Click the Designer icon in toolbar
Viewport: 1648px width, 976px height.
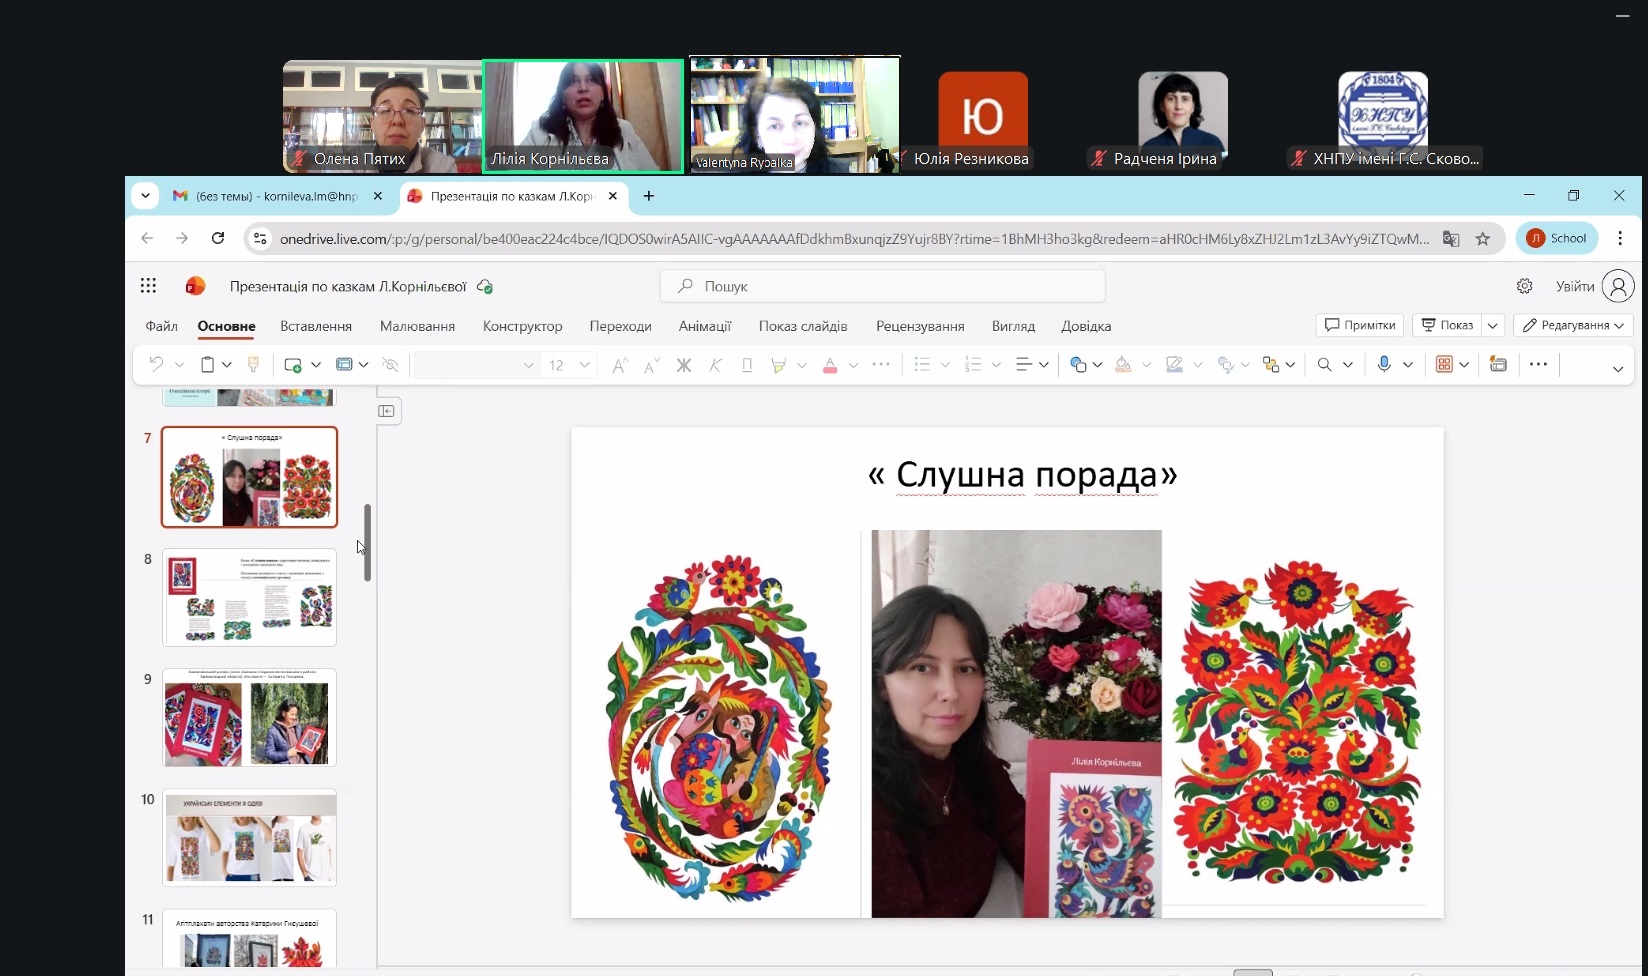point(1498,365)
